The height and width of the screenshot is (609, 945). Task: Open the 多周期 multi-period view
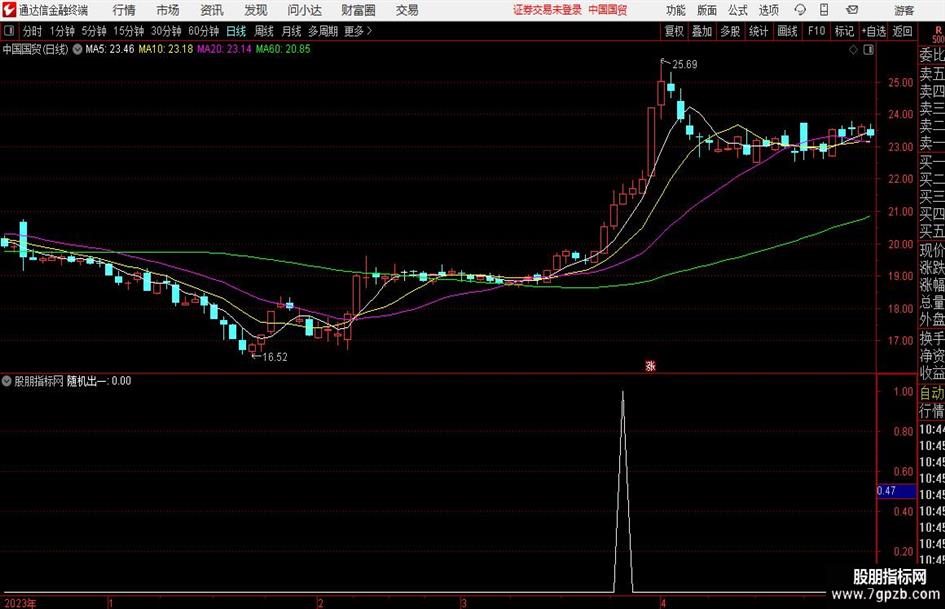point(323,31)
